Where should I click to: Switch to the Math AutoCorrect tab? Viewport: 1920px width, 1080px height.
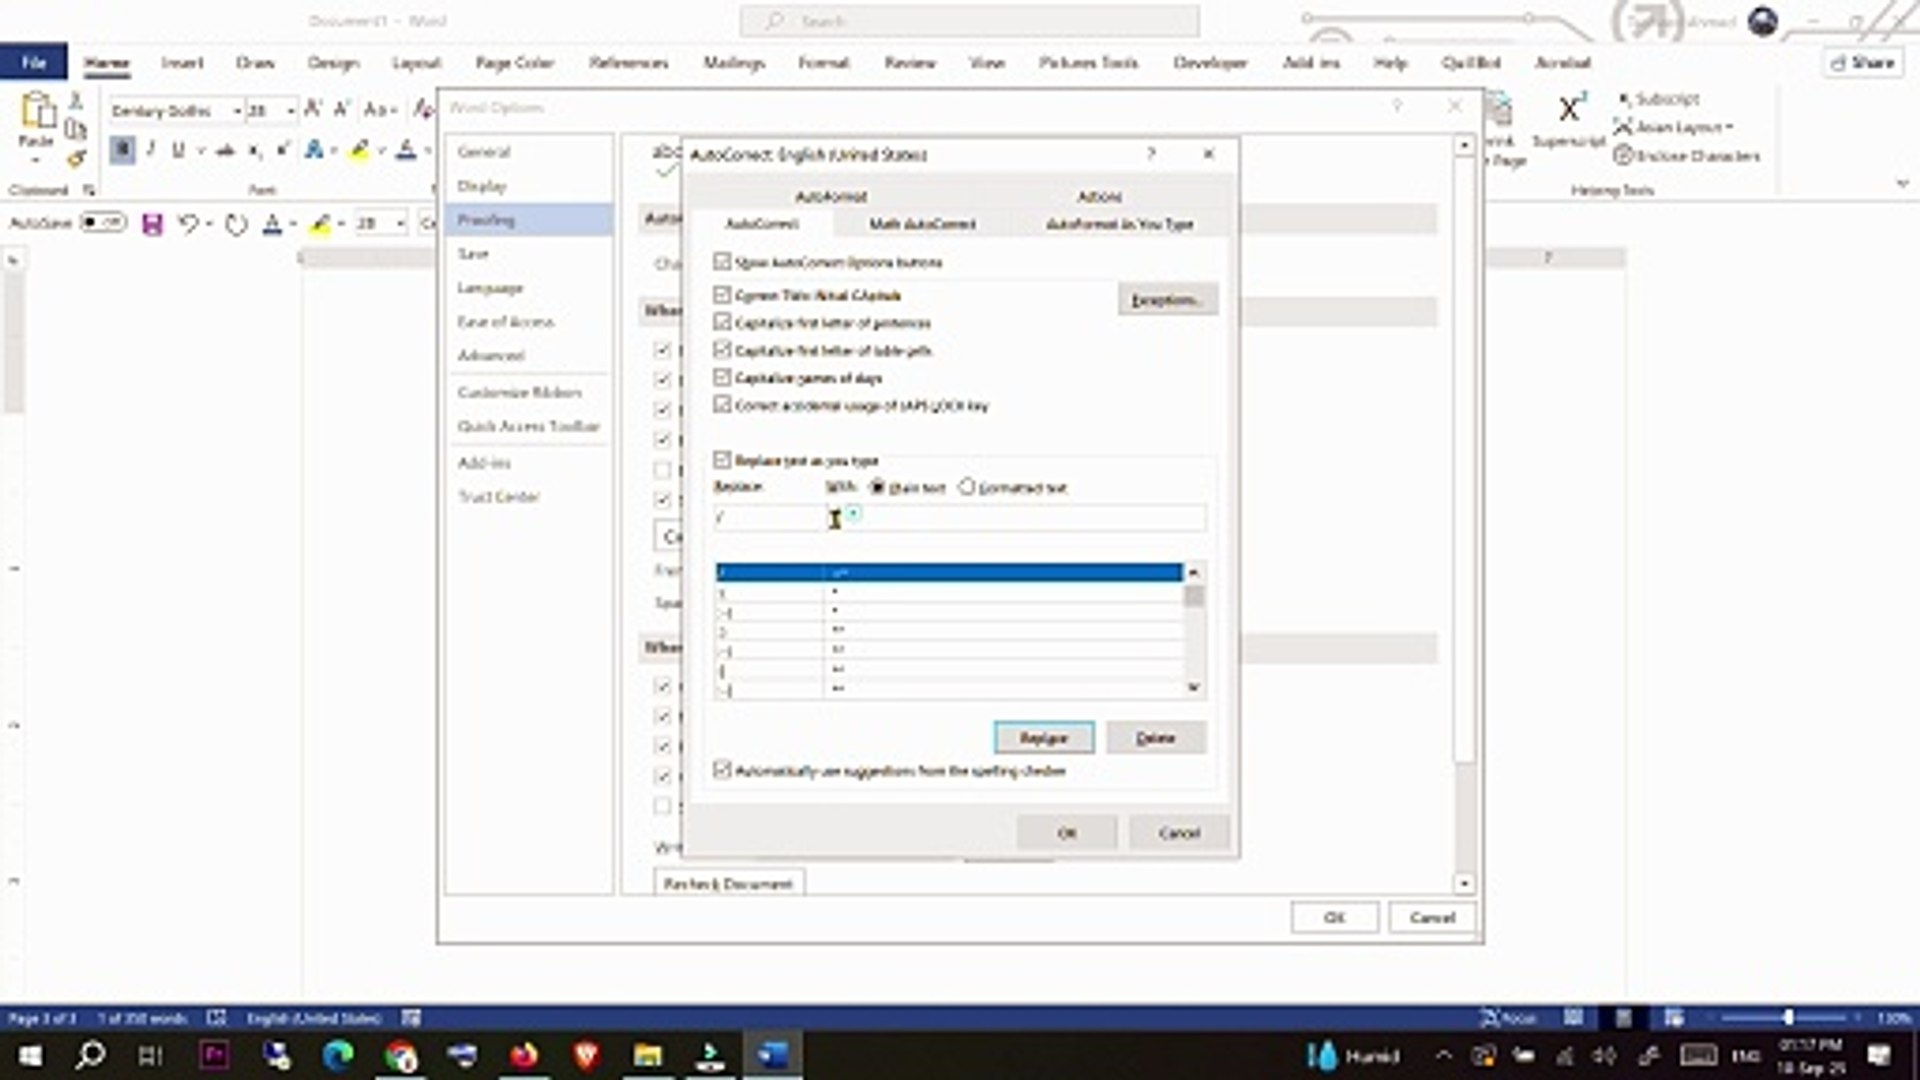point(921,224)
